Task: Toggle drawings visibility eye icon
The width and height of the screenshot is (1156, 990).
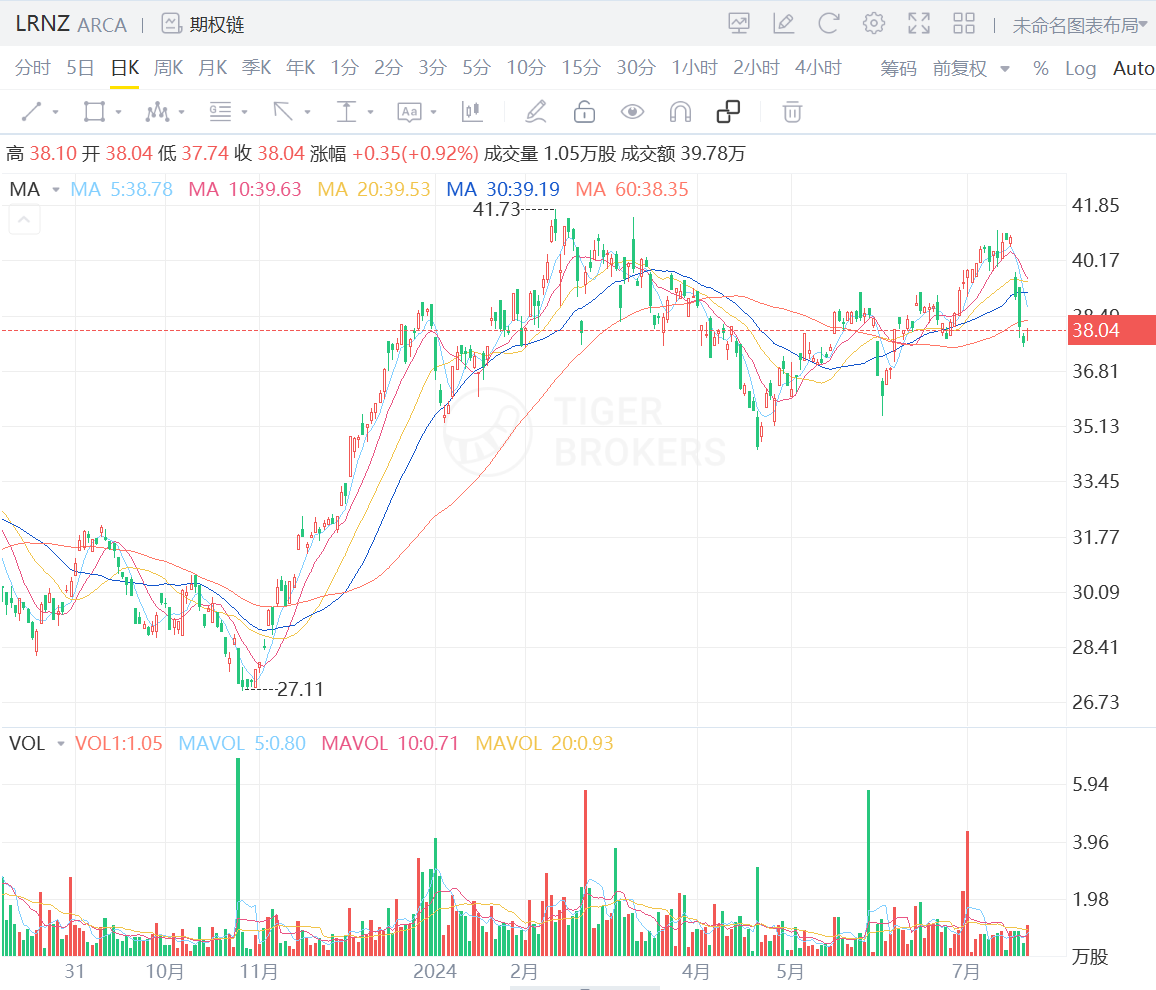Action: [633, 112]
